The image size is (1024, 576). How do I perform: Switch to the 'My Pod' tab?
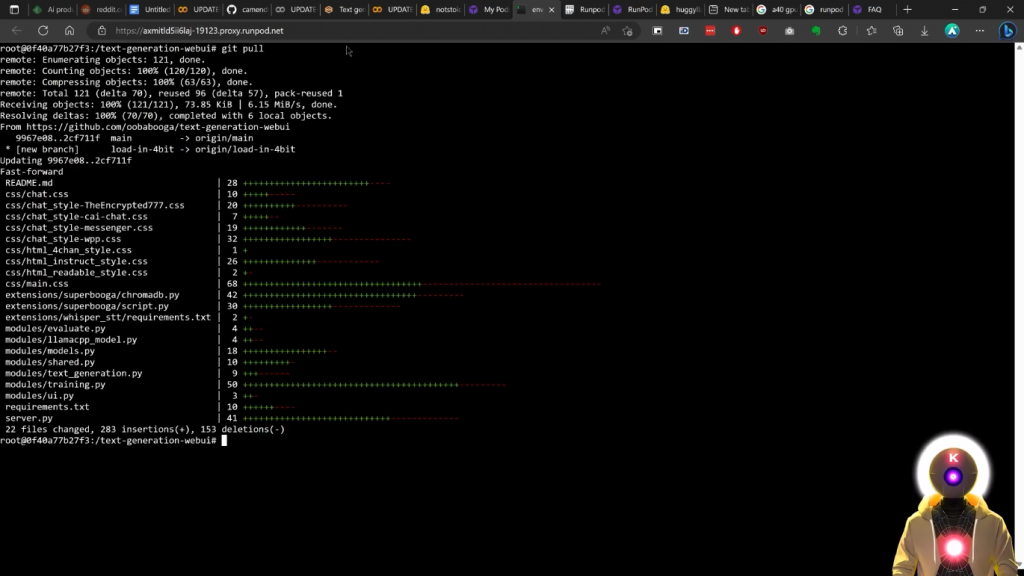click(489, 9)
